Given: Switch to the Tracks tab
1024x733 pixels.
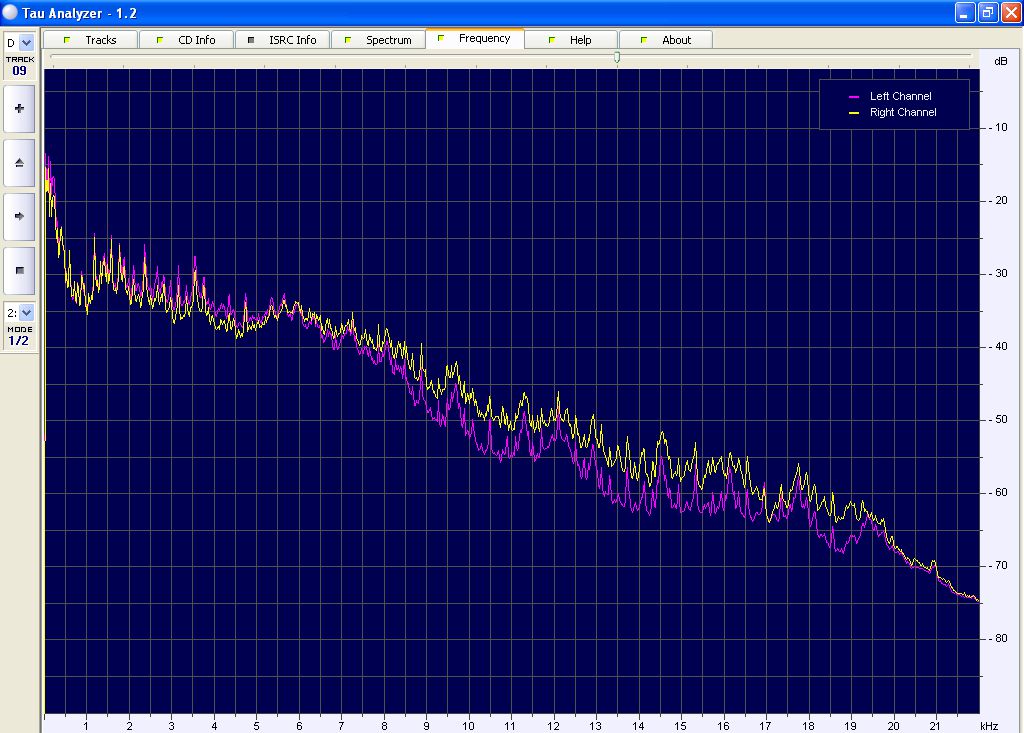Looking at the screenshot, I should coord(100,40).
